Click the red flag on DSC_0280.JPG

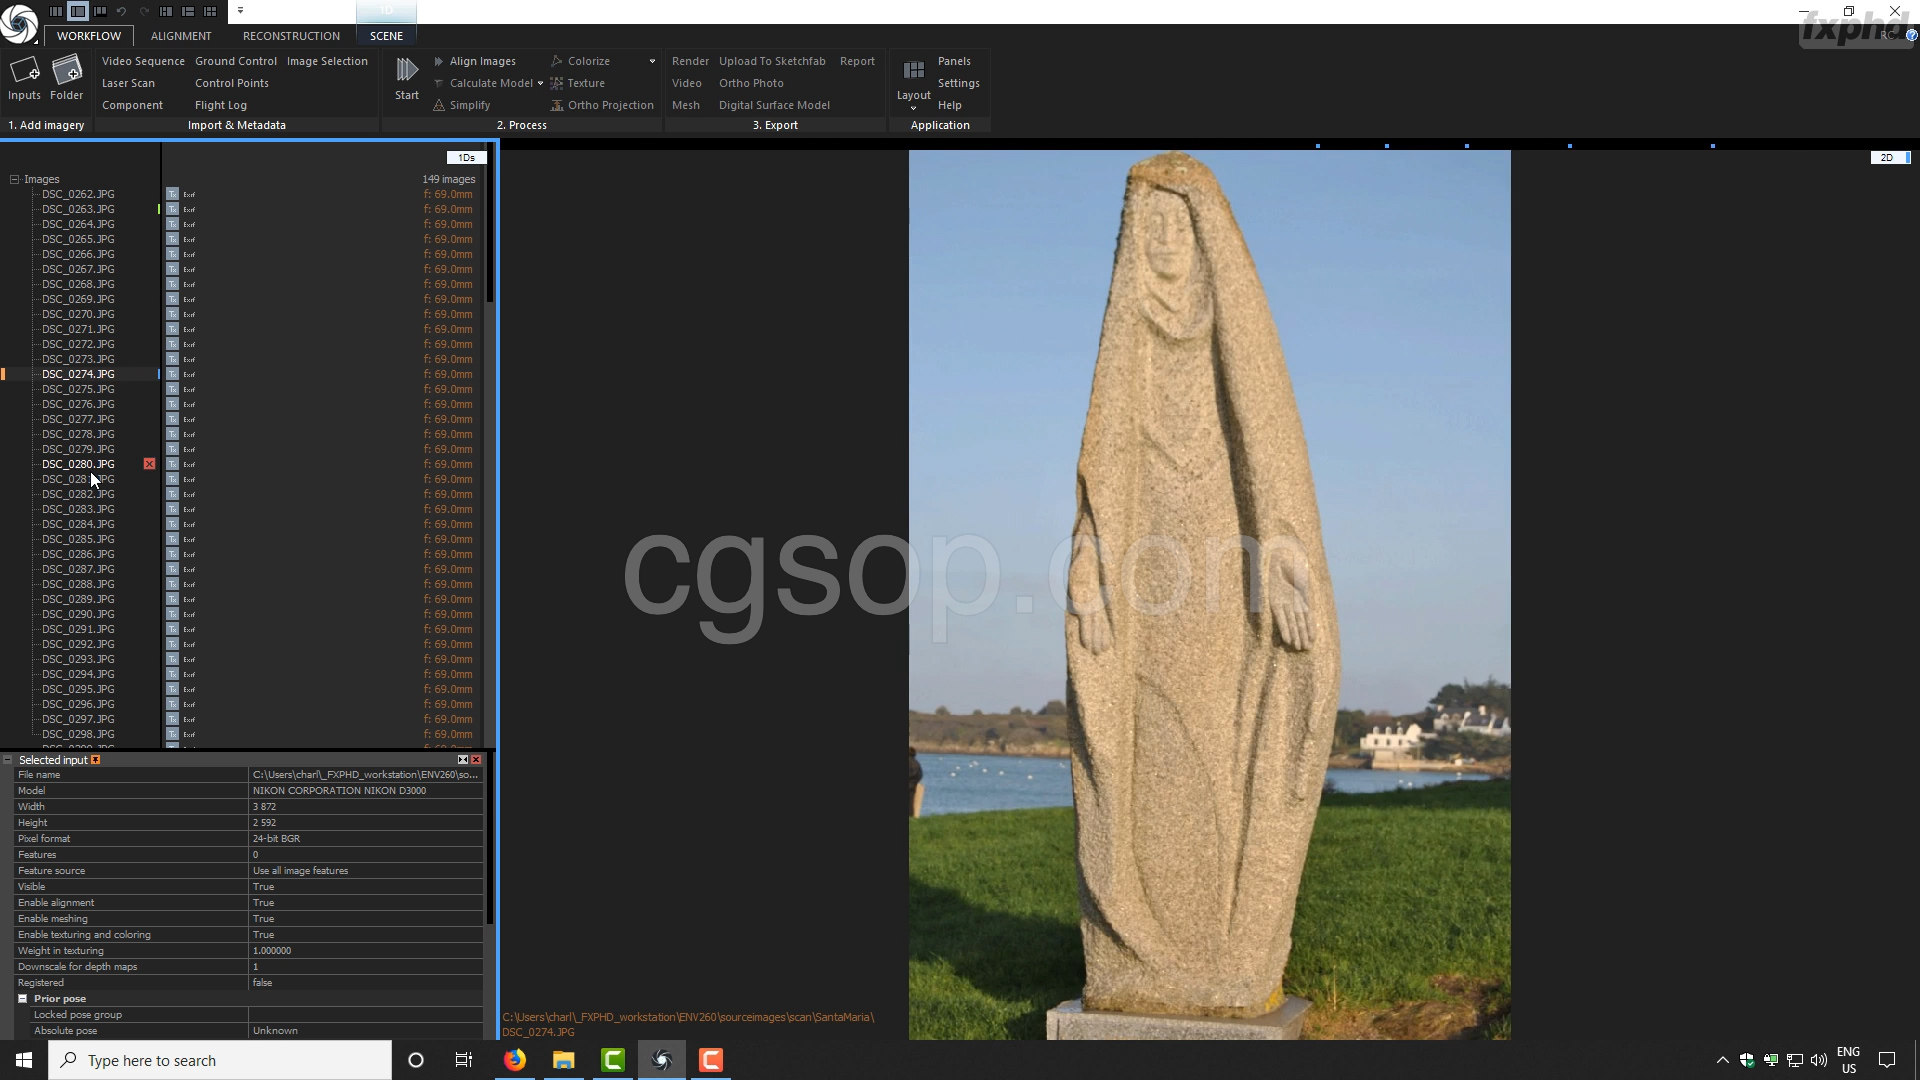coord(149,464)
